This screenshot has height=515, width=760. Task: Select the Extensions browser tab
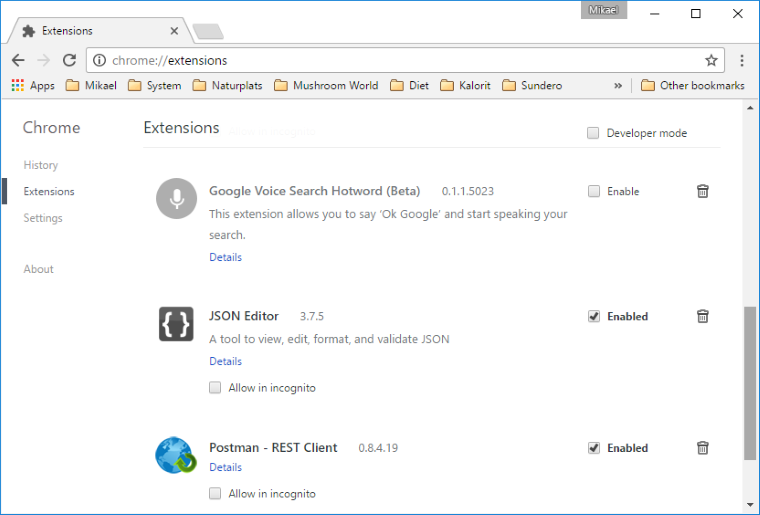(x=100, y=31)
